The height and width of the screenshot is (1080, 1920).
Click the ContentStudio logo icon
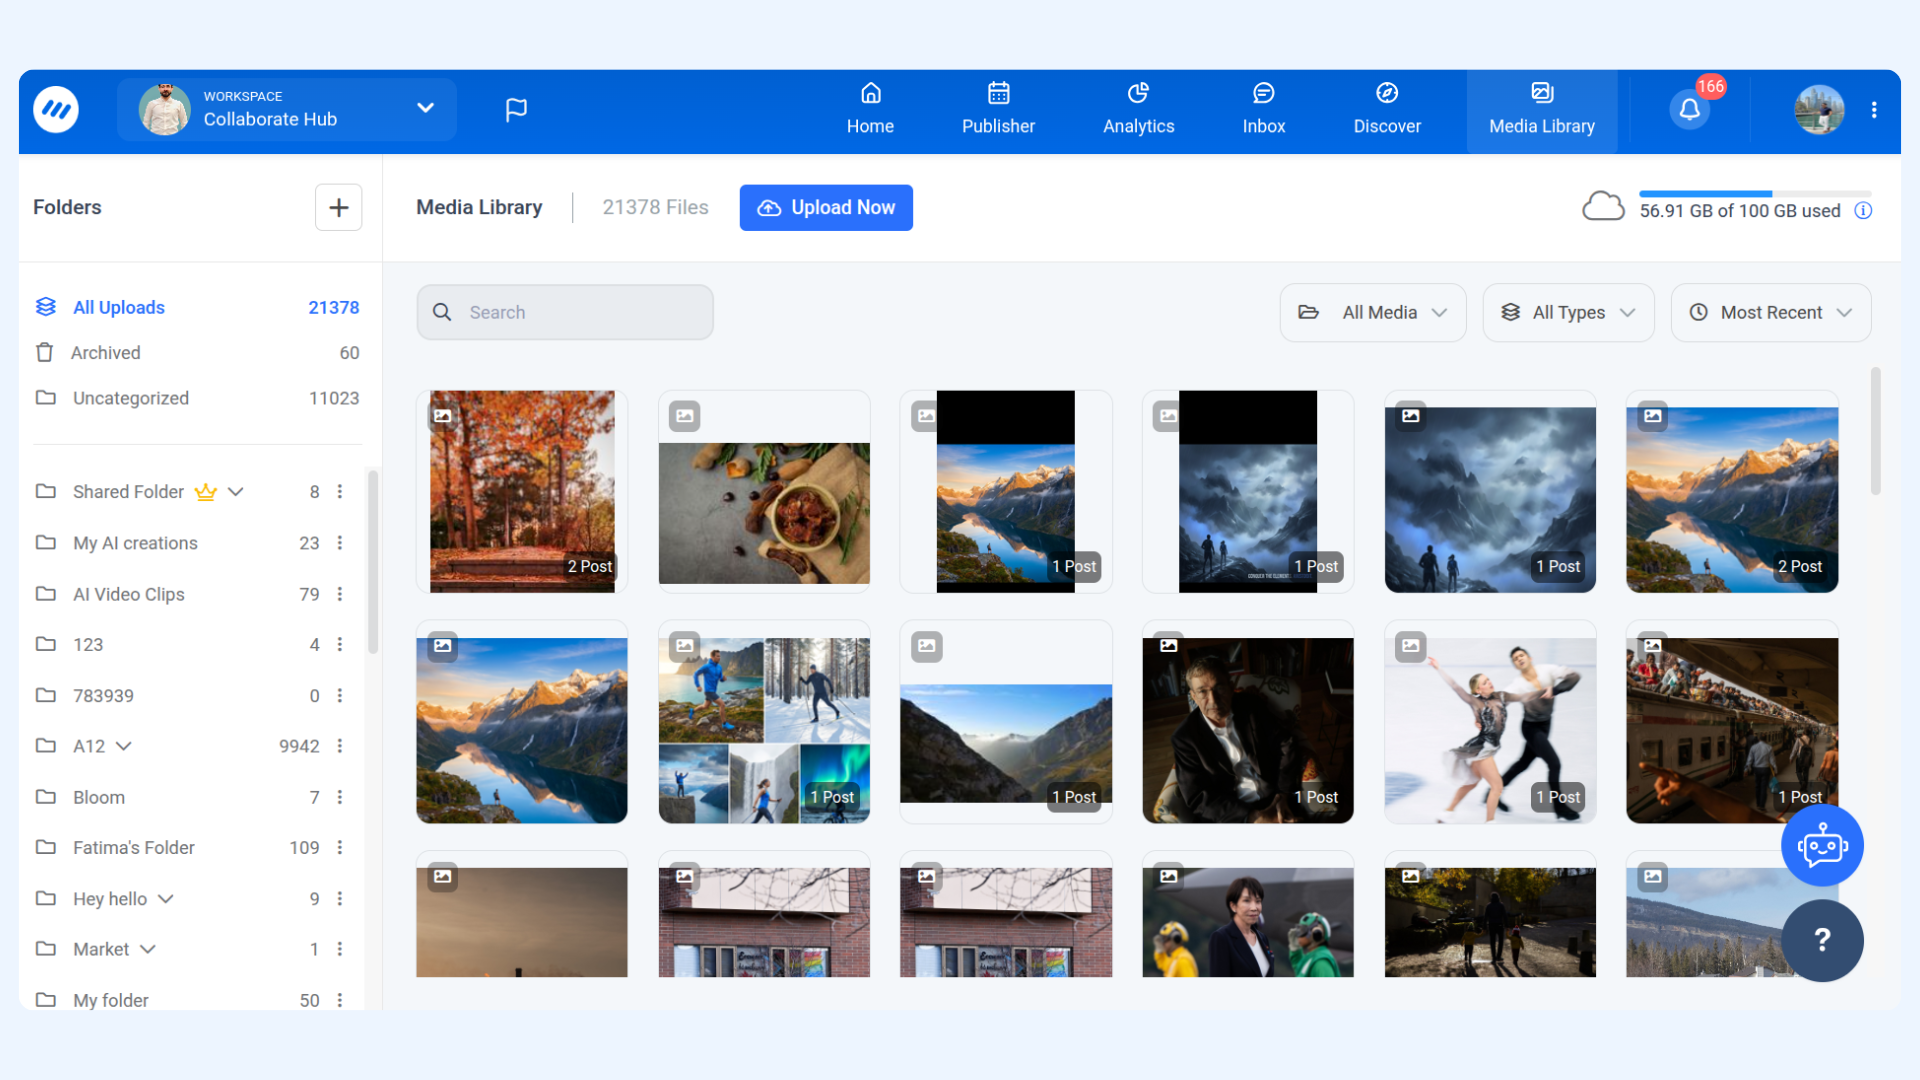(x=56, y=110)
